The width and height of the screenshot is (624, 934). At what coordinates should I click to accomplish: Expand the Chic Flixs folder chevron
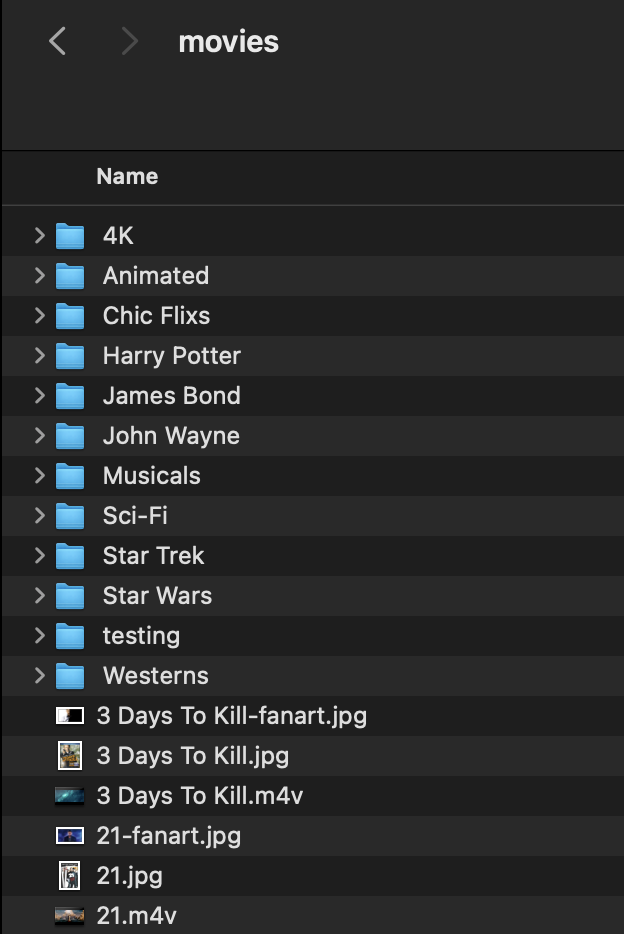click(39, 315)
